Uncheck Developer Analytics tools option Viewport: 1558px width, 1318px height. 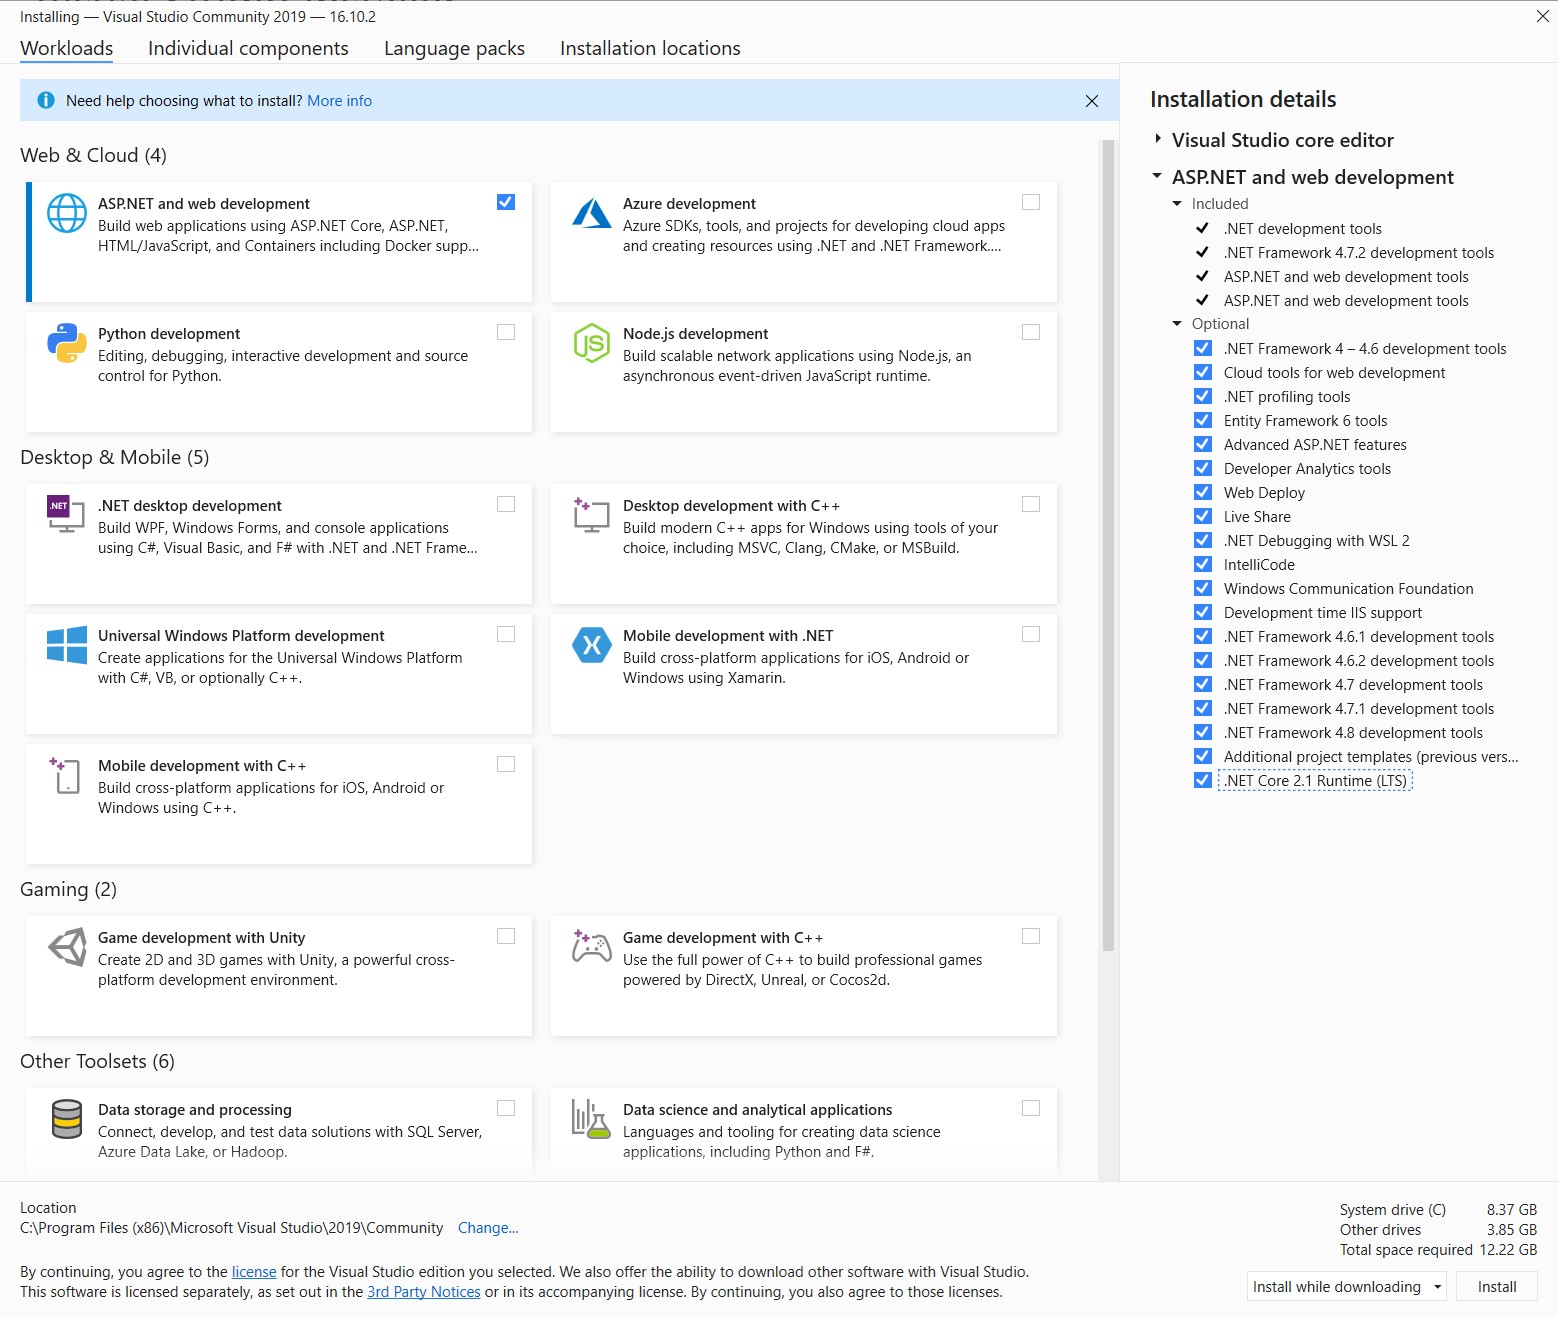point(1203,468)
